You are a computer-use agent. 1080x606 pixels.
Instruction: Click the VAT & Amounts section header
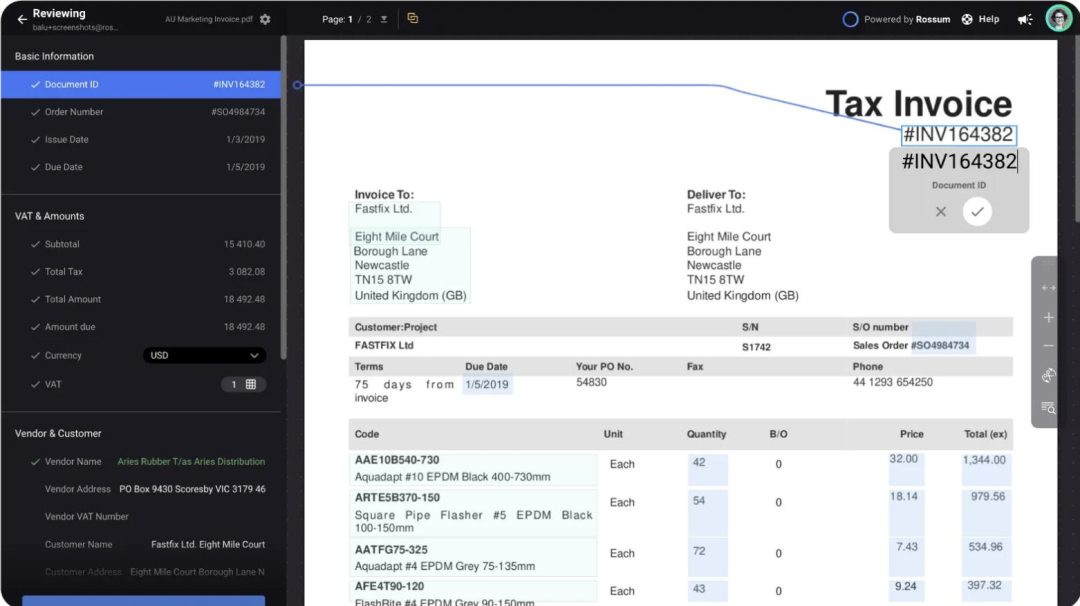[50, 216]
